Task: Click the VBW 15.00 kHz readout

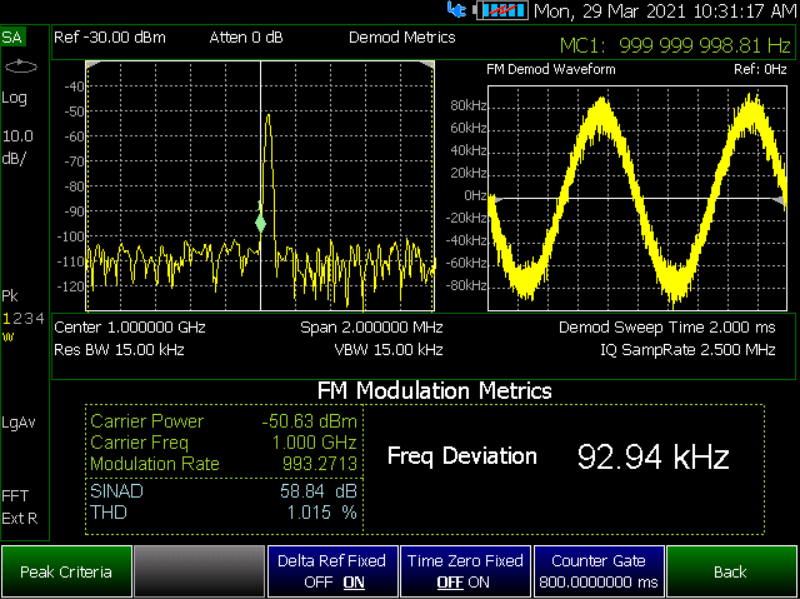Action: 388,350
